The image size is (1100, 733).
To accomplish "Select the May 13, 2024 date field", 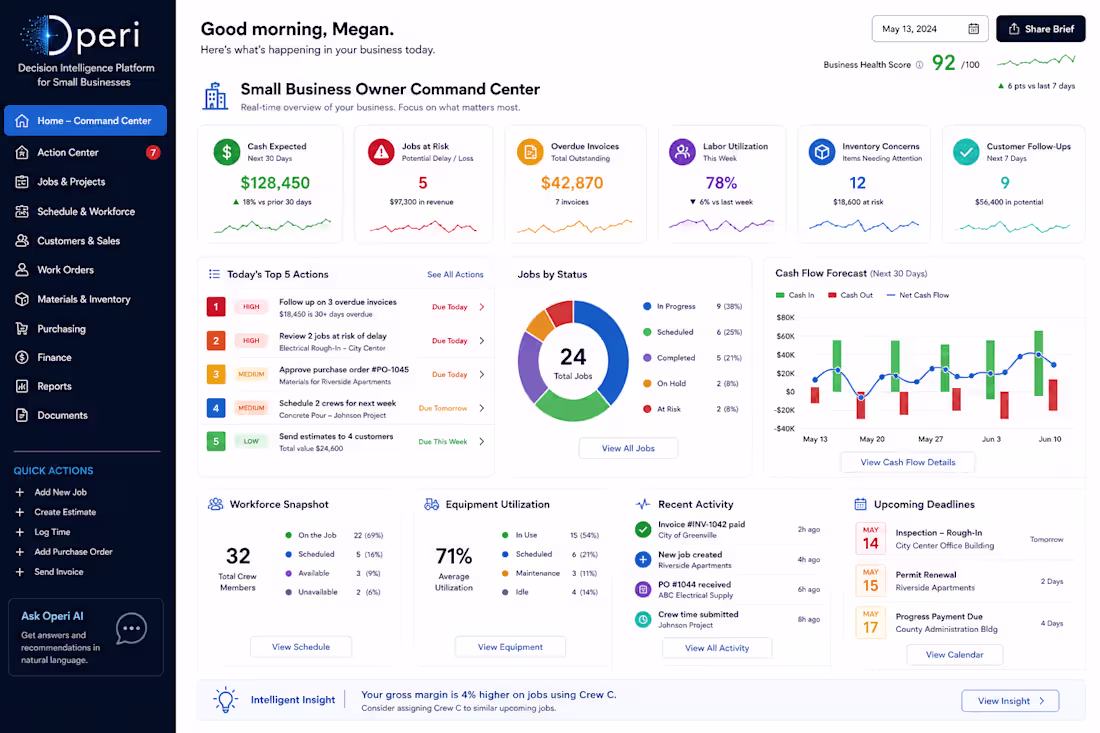I will tap(930, 29).
